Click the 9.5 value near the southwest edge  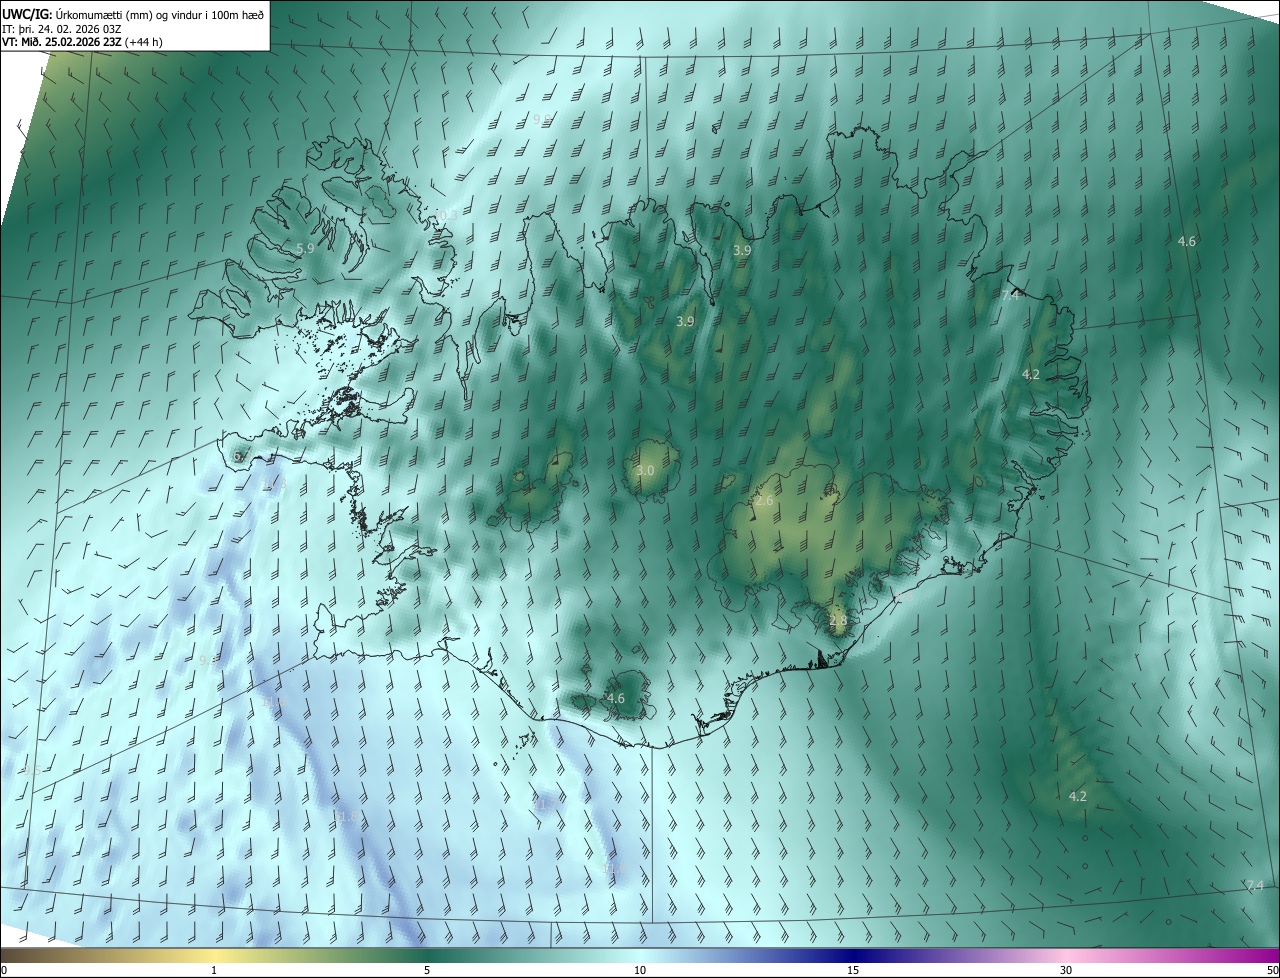(33, 770)
